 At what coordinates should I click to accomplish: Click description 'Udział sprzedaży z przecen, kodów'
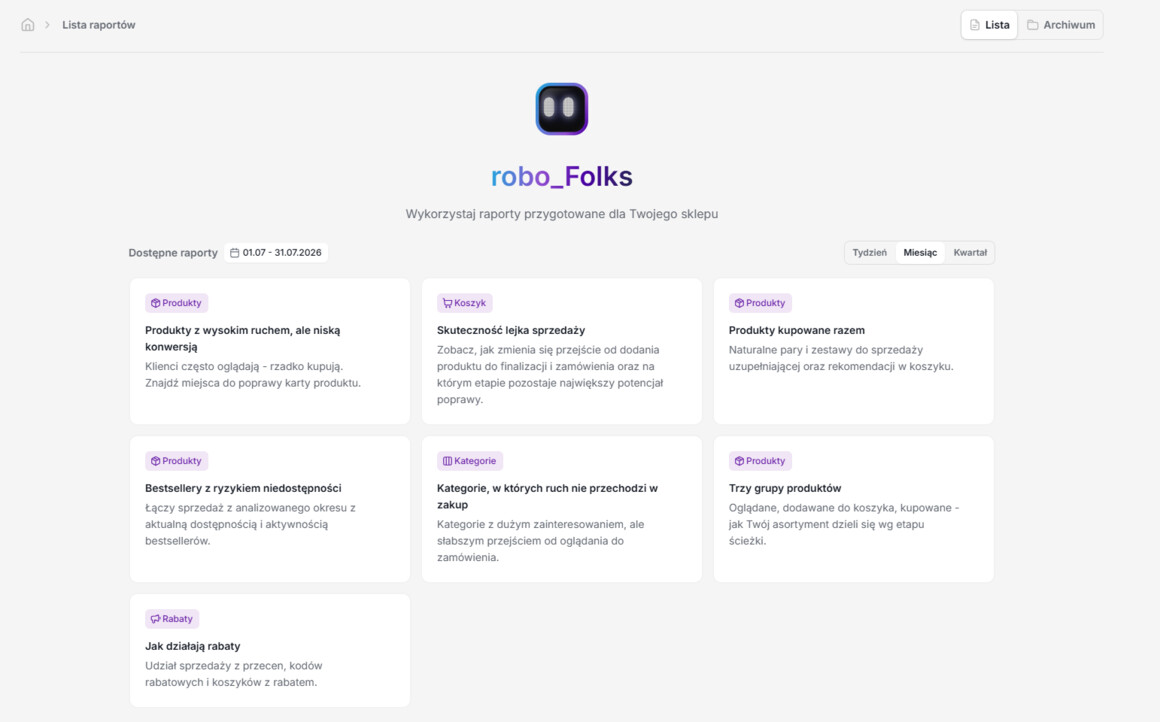234,674
